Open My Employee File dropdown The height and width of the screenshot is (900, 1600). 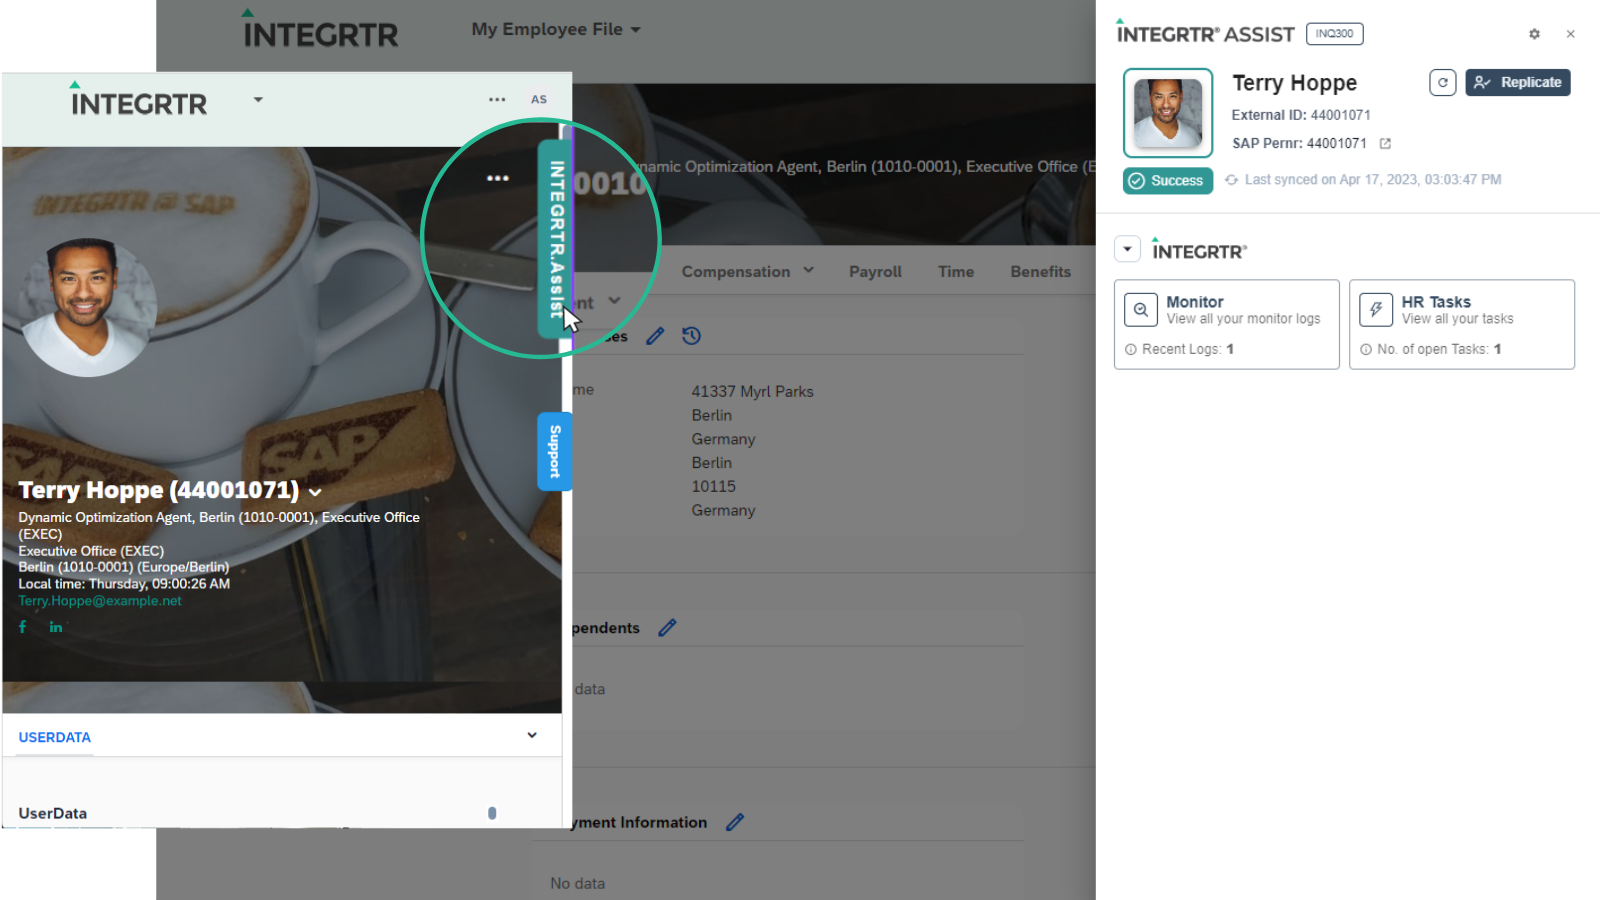point(556,30)
